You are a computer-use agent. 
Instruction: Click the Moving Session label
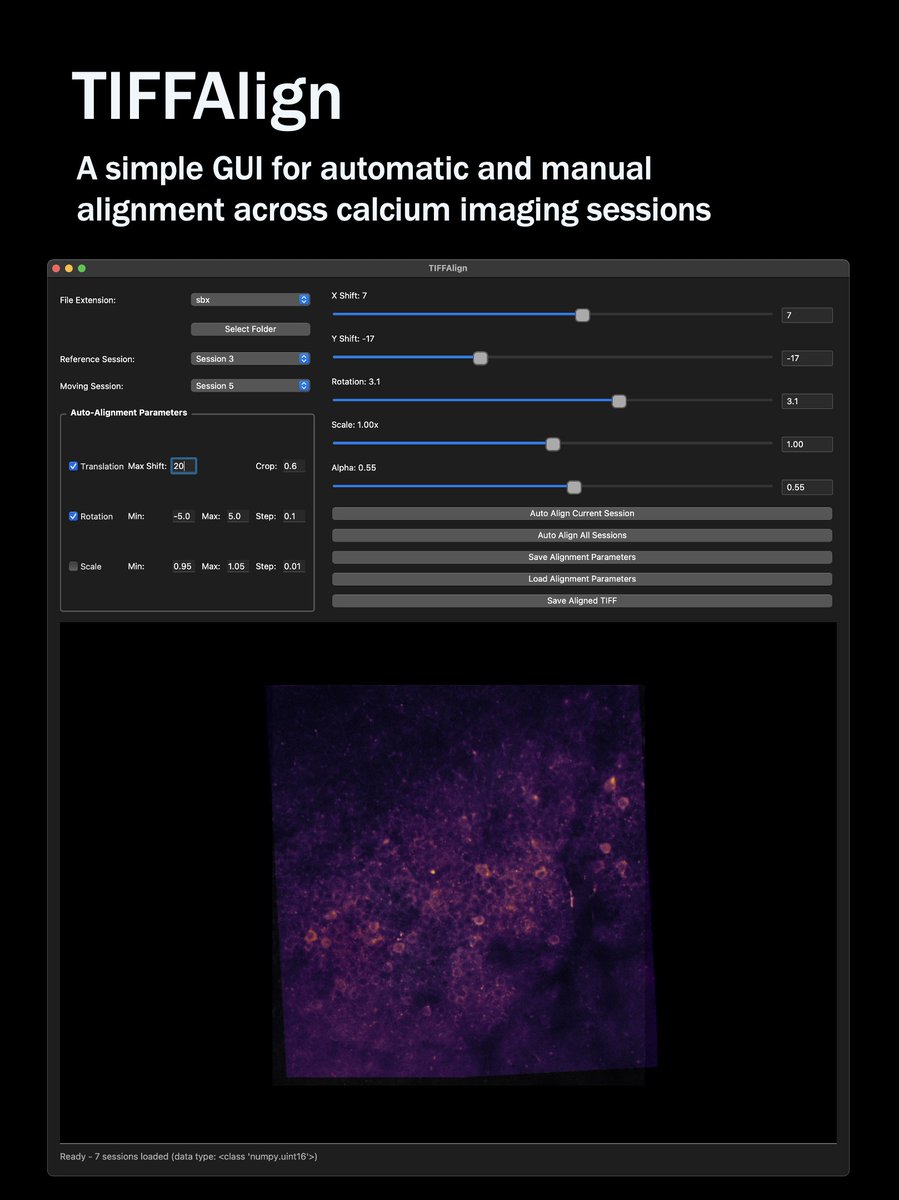pyautogui.click(x=91, y=386)
